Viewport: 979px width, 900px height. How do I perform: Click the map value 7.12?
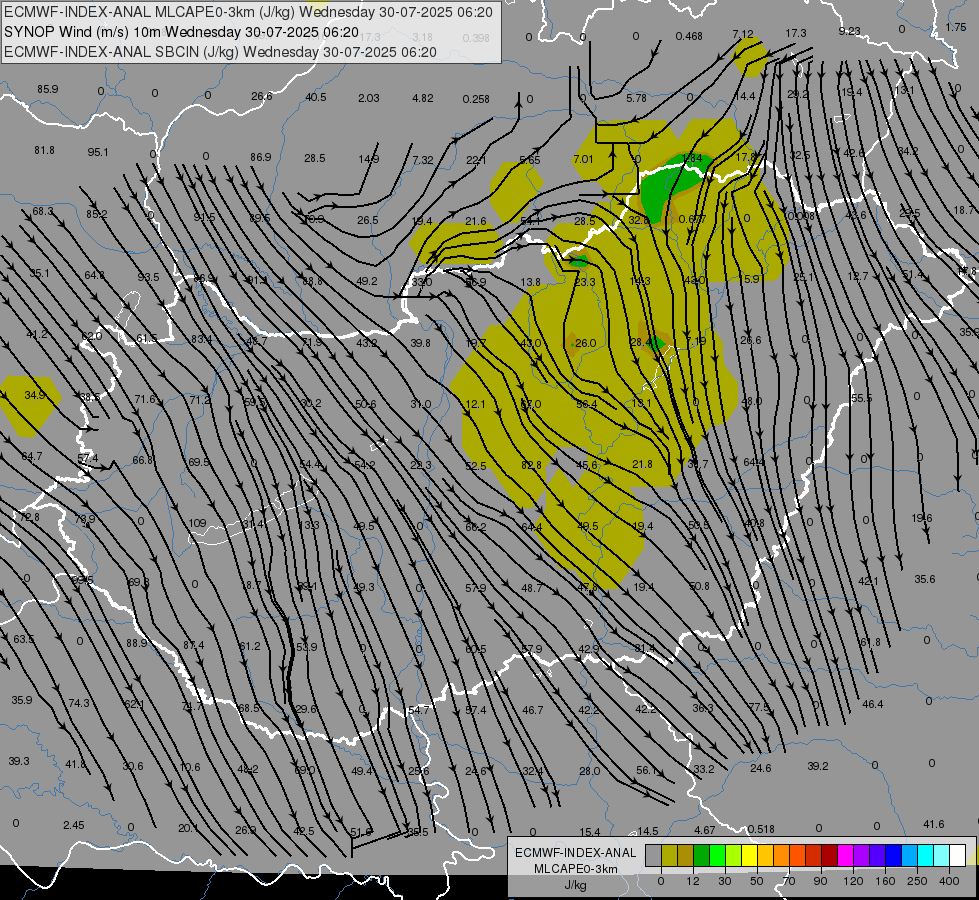click(x=743, y=34)
